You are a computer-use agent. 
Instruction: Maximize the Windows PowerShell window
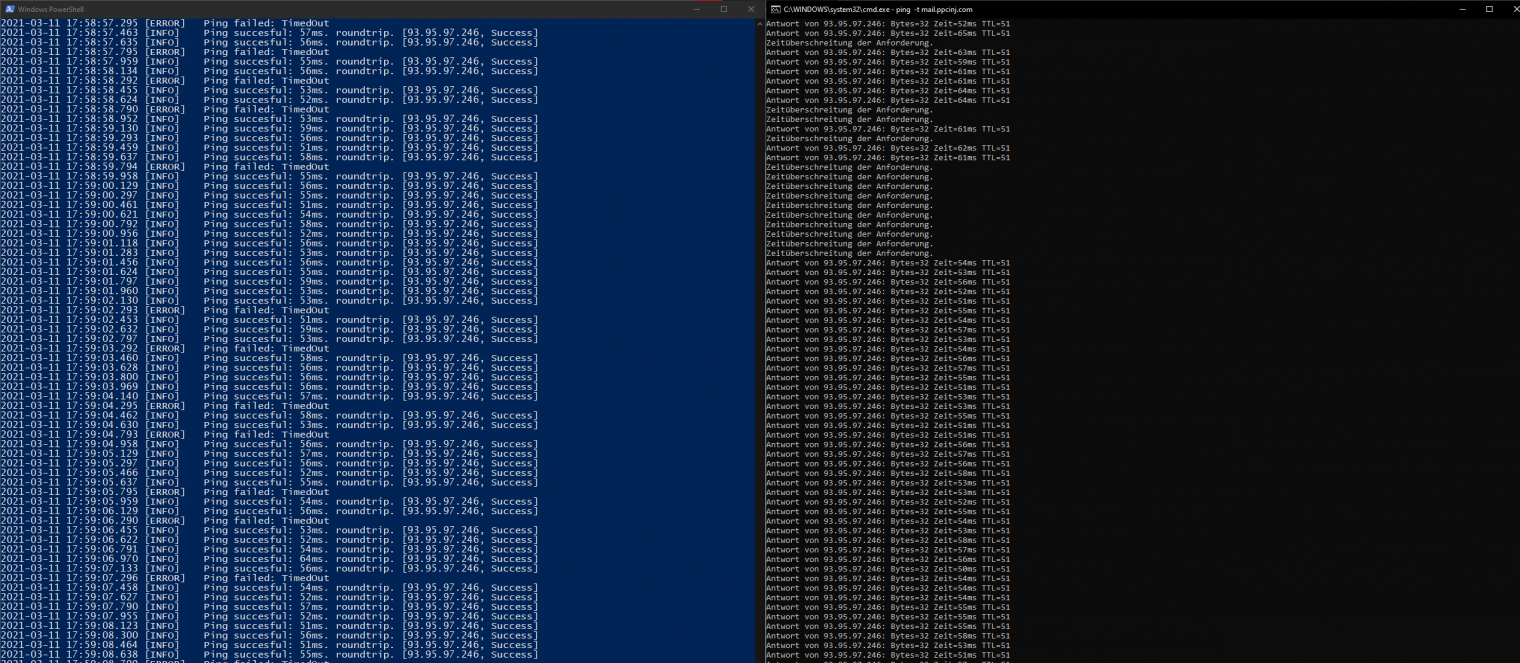[723, 9]
